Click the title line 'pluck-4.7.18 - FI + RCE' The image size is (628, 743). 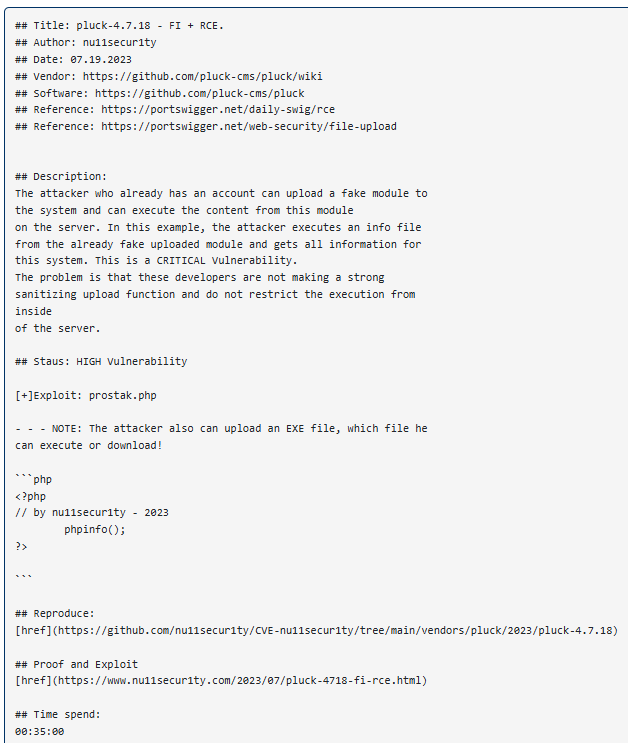[x=150, y=25]
